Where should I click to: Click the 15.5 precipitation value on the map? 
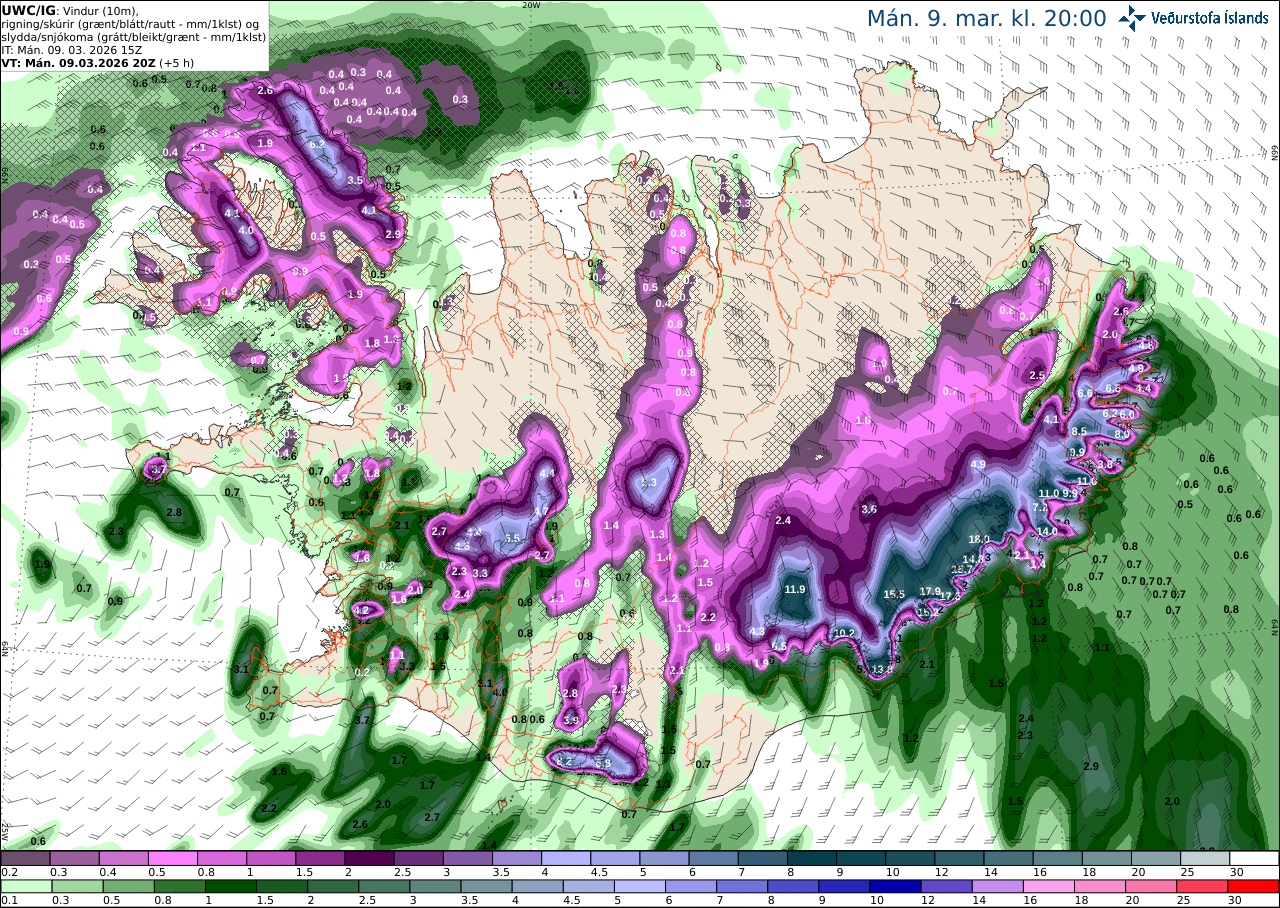point(894,594)
